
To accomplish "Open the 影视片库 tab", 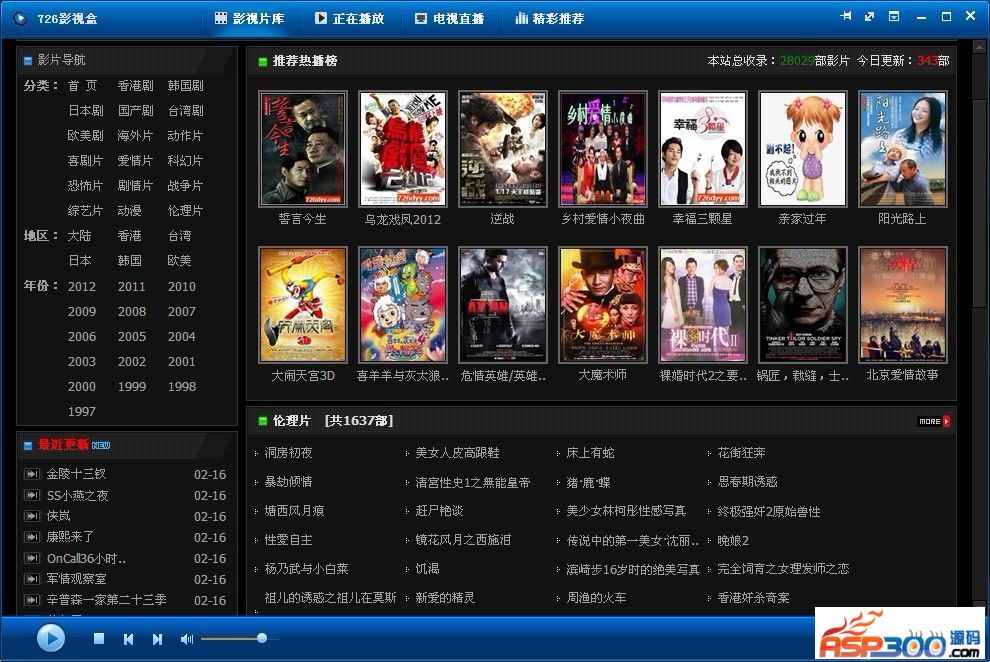I will pos(249,18).
